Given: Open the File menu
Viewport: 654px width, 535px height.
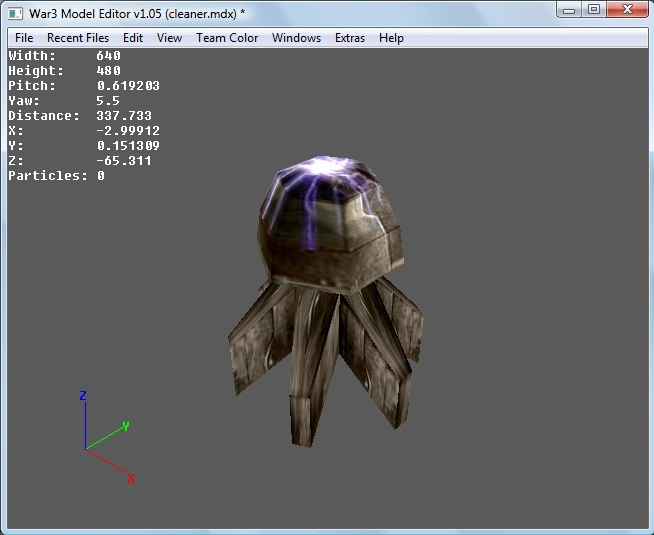Looking at the screenshot, I should point(24,38).
